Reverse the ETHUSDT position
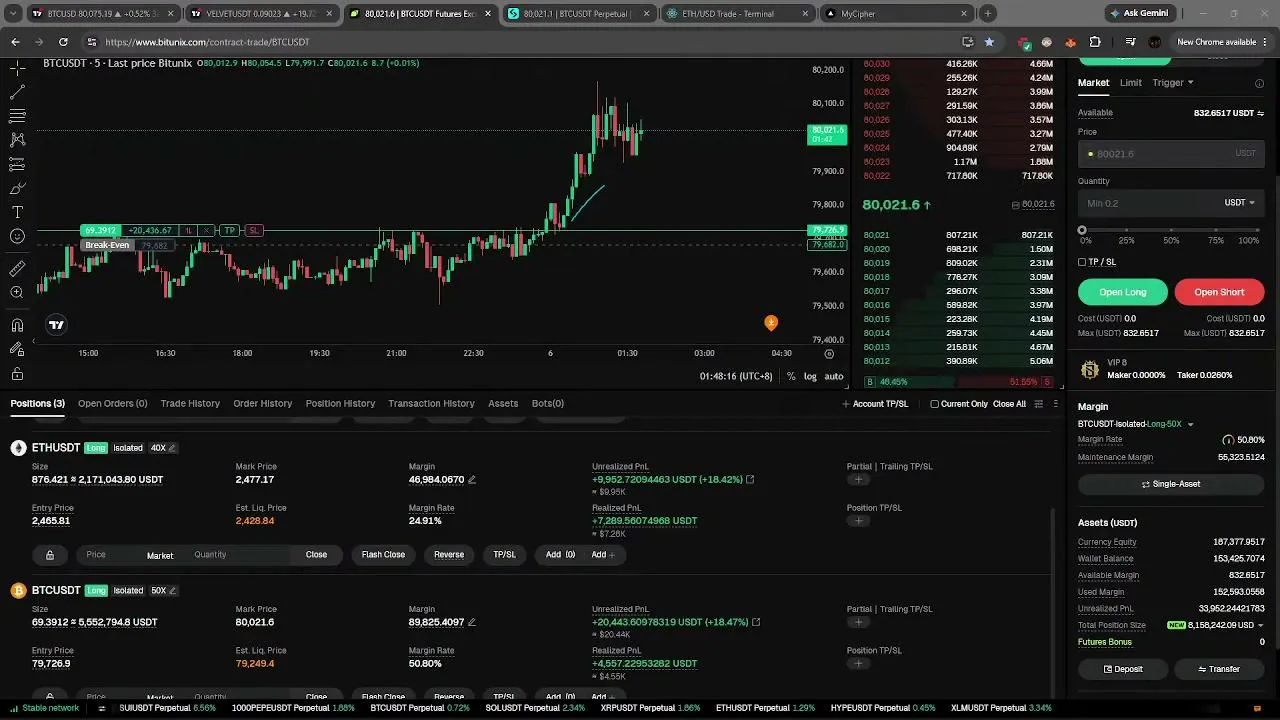This screenshot has height=720, width=1280. (x=449, y=555)
